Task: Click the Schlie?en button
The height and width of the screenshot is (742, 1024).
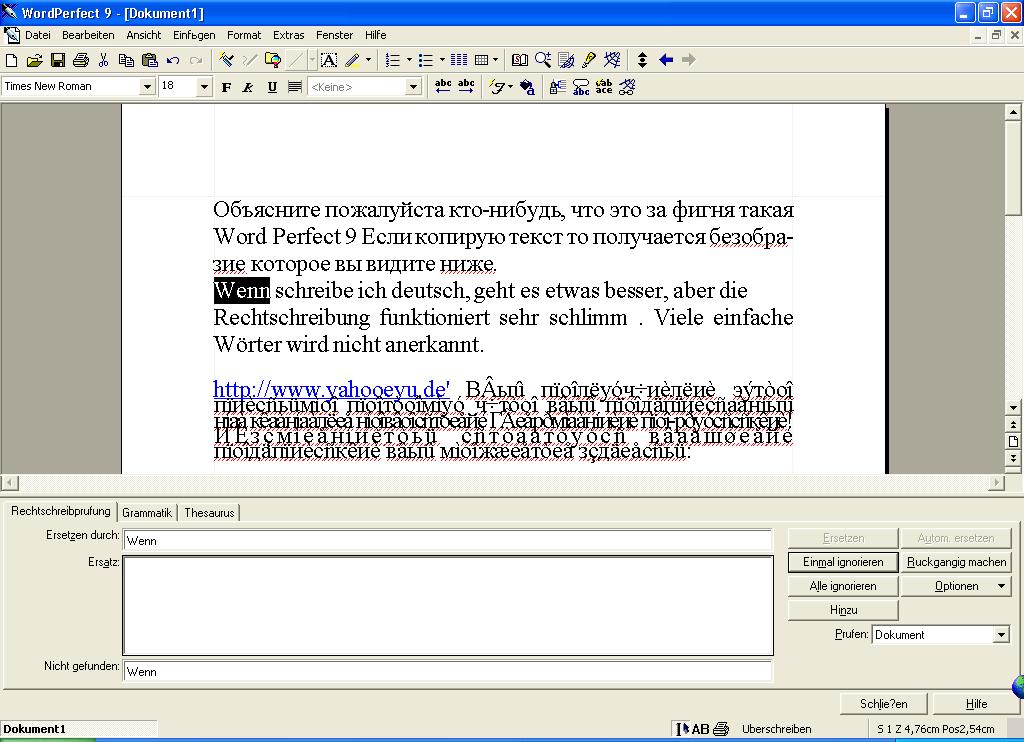Action: pyautogui.click(x=884, y=704)
